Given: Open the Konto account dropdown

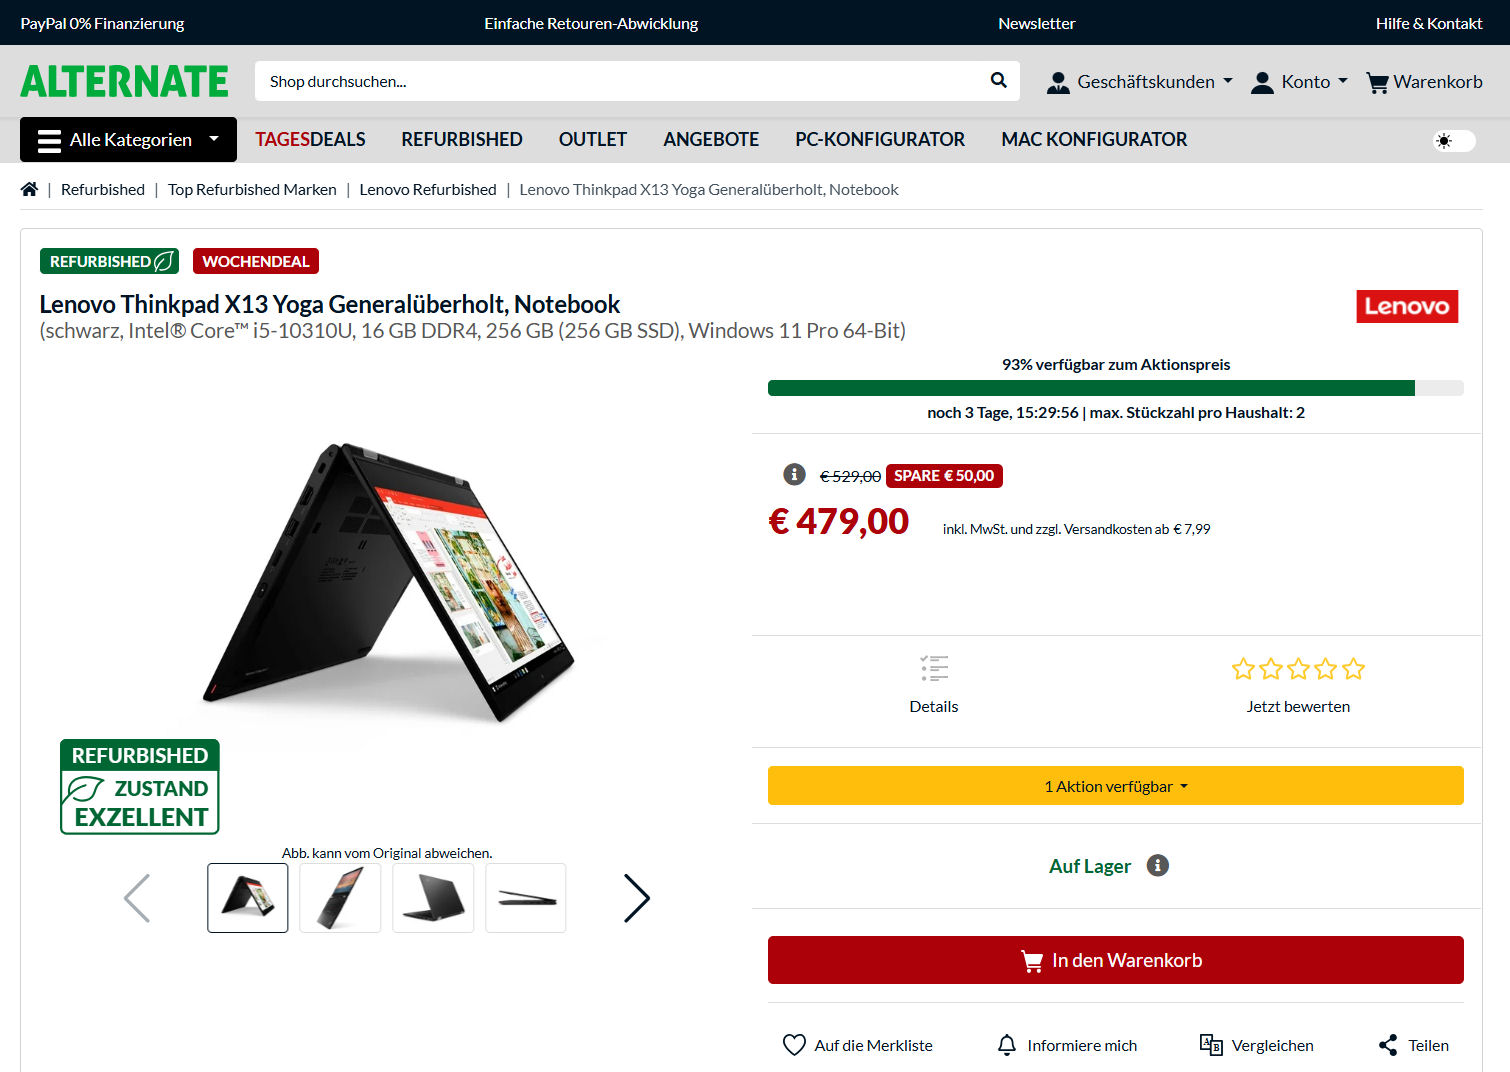Looking at the screenshot, I should coord(1299,82).
